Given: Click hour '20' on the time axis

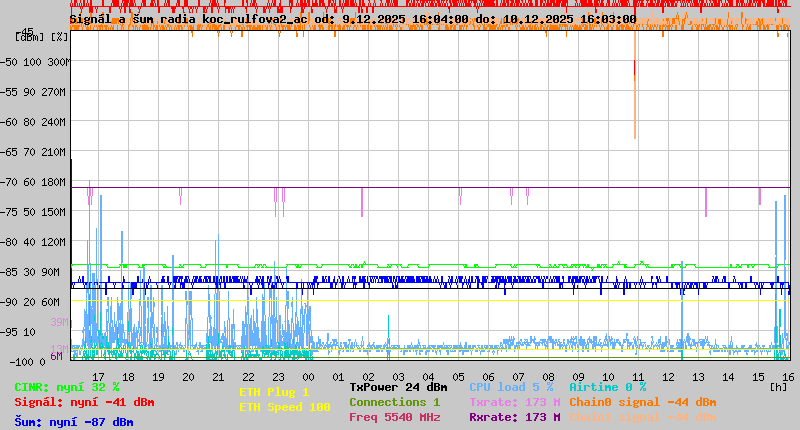Looking at the screenshot, I should (x=188, y=377).
